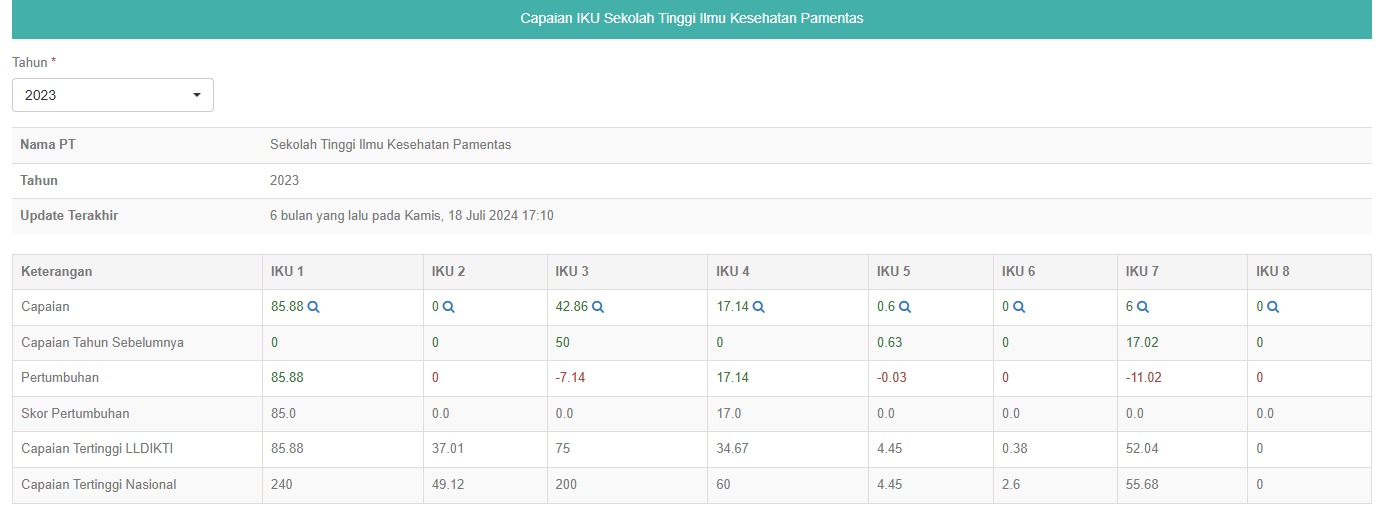Image resolution: width=1382 pixels, height=523 pixels.
Task: Click the -11.02 Pertumbuhan value in IKU 7
Action: (x=1143, y=378)
